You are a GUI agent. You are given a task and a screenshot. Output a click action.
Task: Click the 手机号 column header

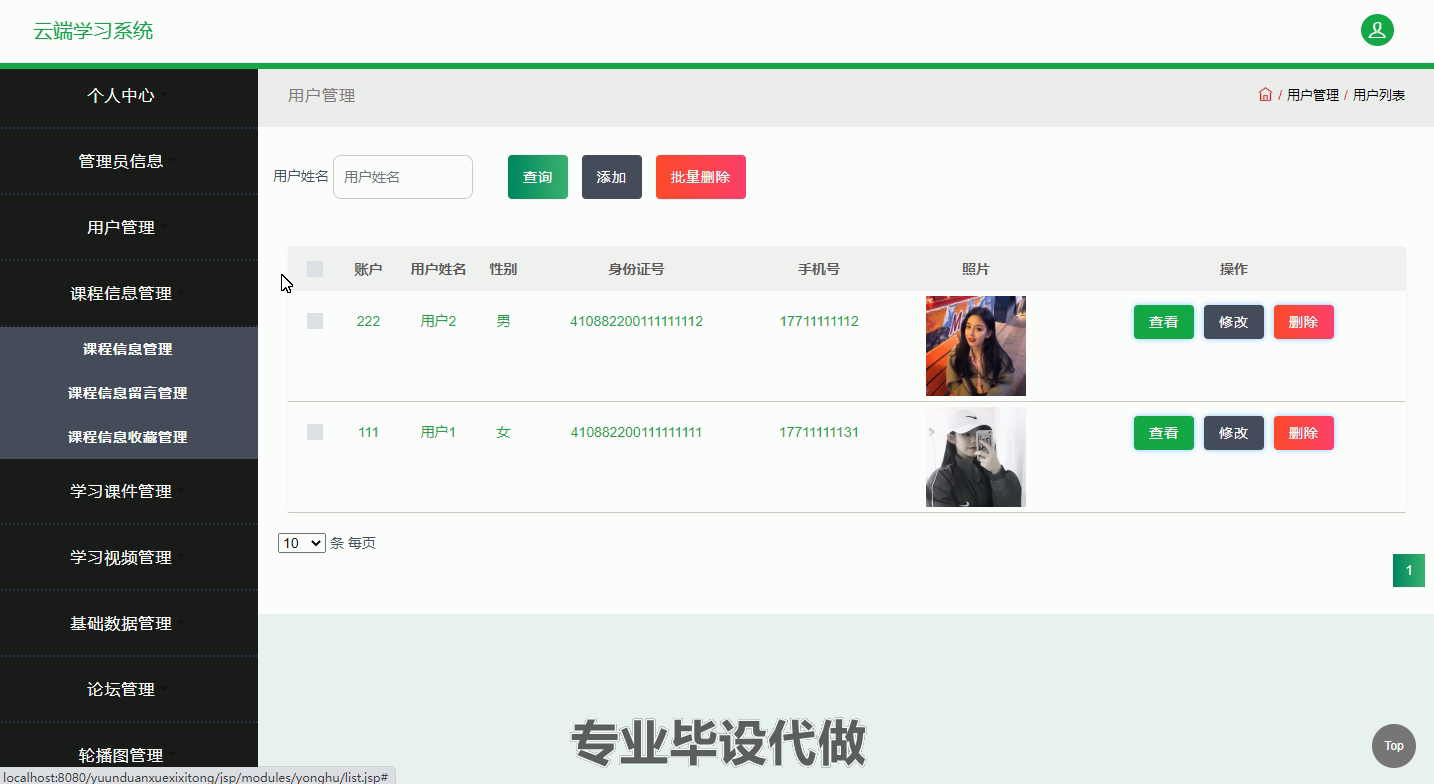tap(819, 269)
